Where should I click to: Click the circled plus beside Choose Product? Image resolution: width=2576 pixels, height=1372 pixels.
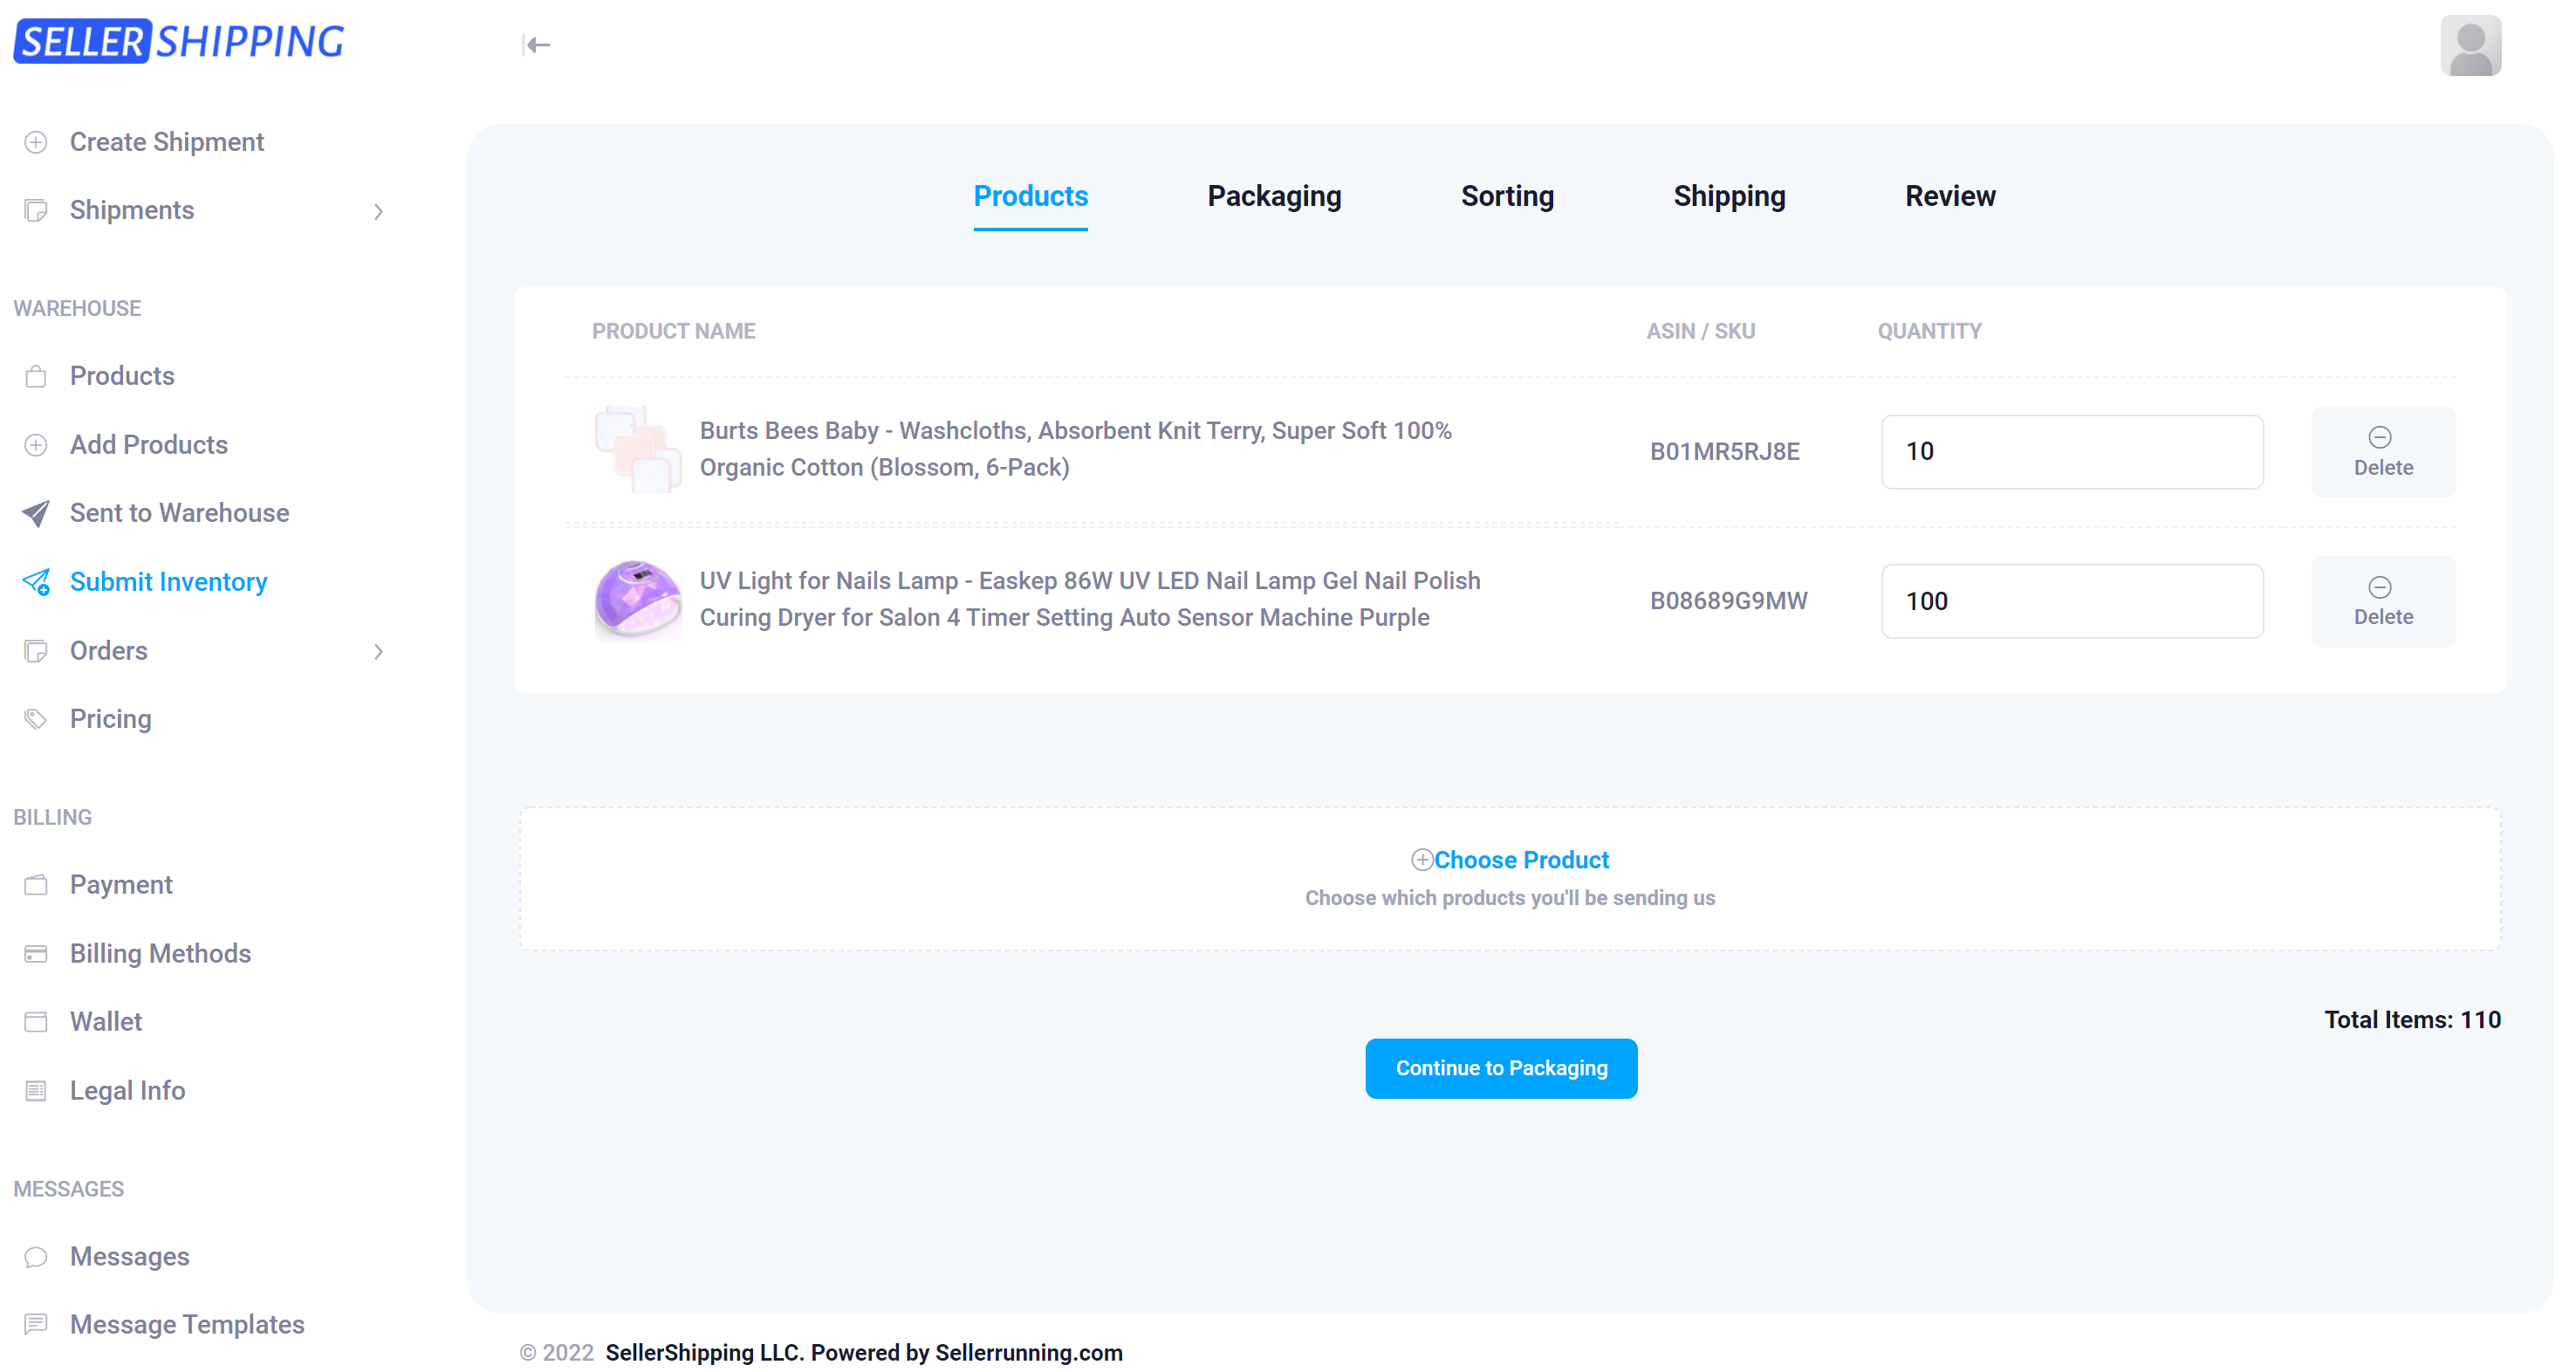click(1421, 860)
